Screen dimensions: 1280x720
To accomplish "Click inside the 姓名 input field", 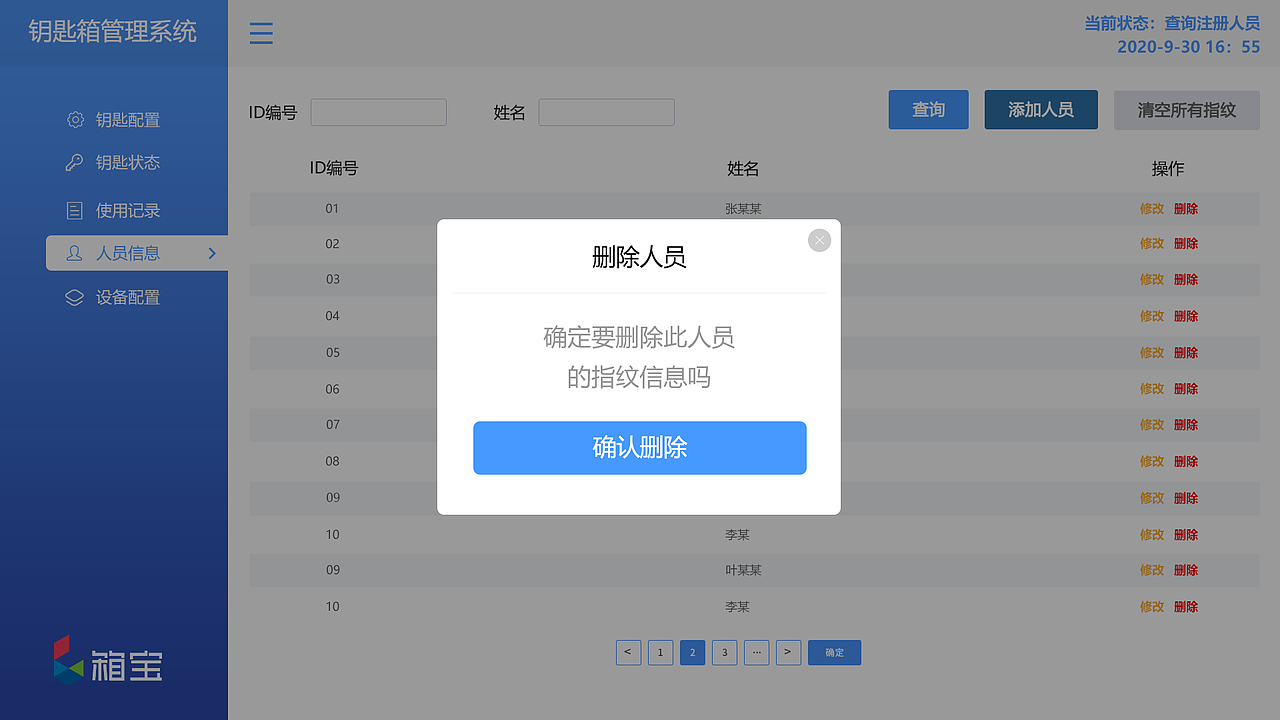I will tap(606, 112).
